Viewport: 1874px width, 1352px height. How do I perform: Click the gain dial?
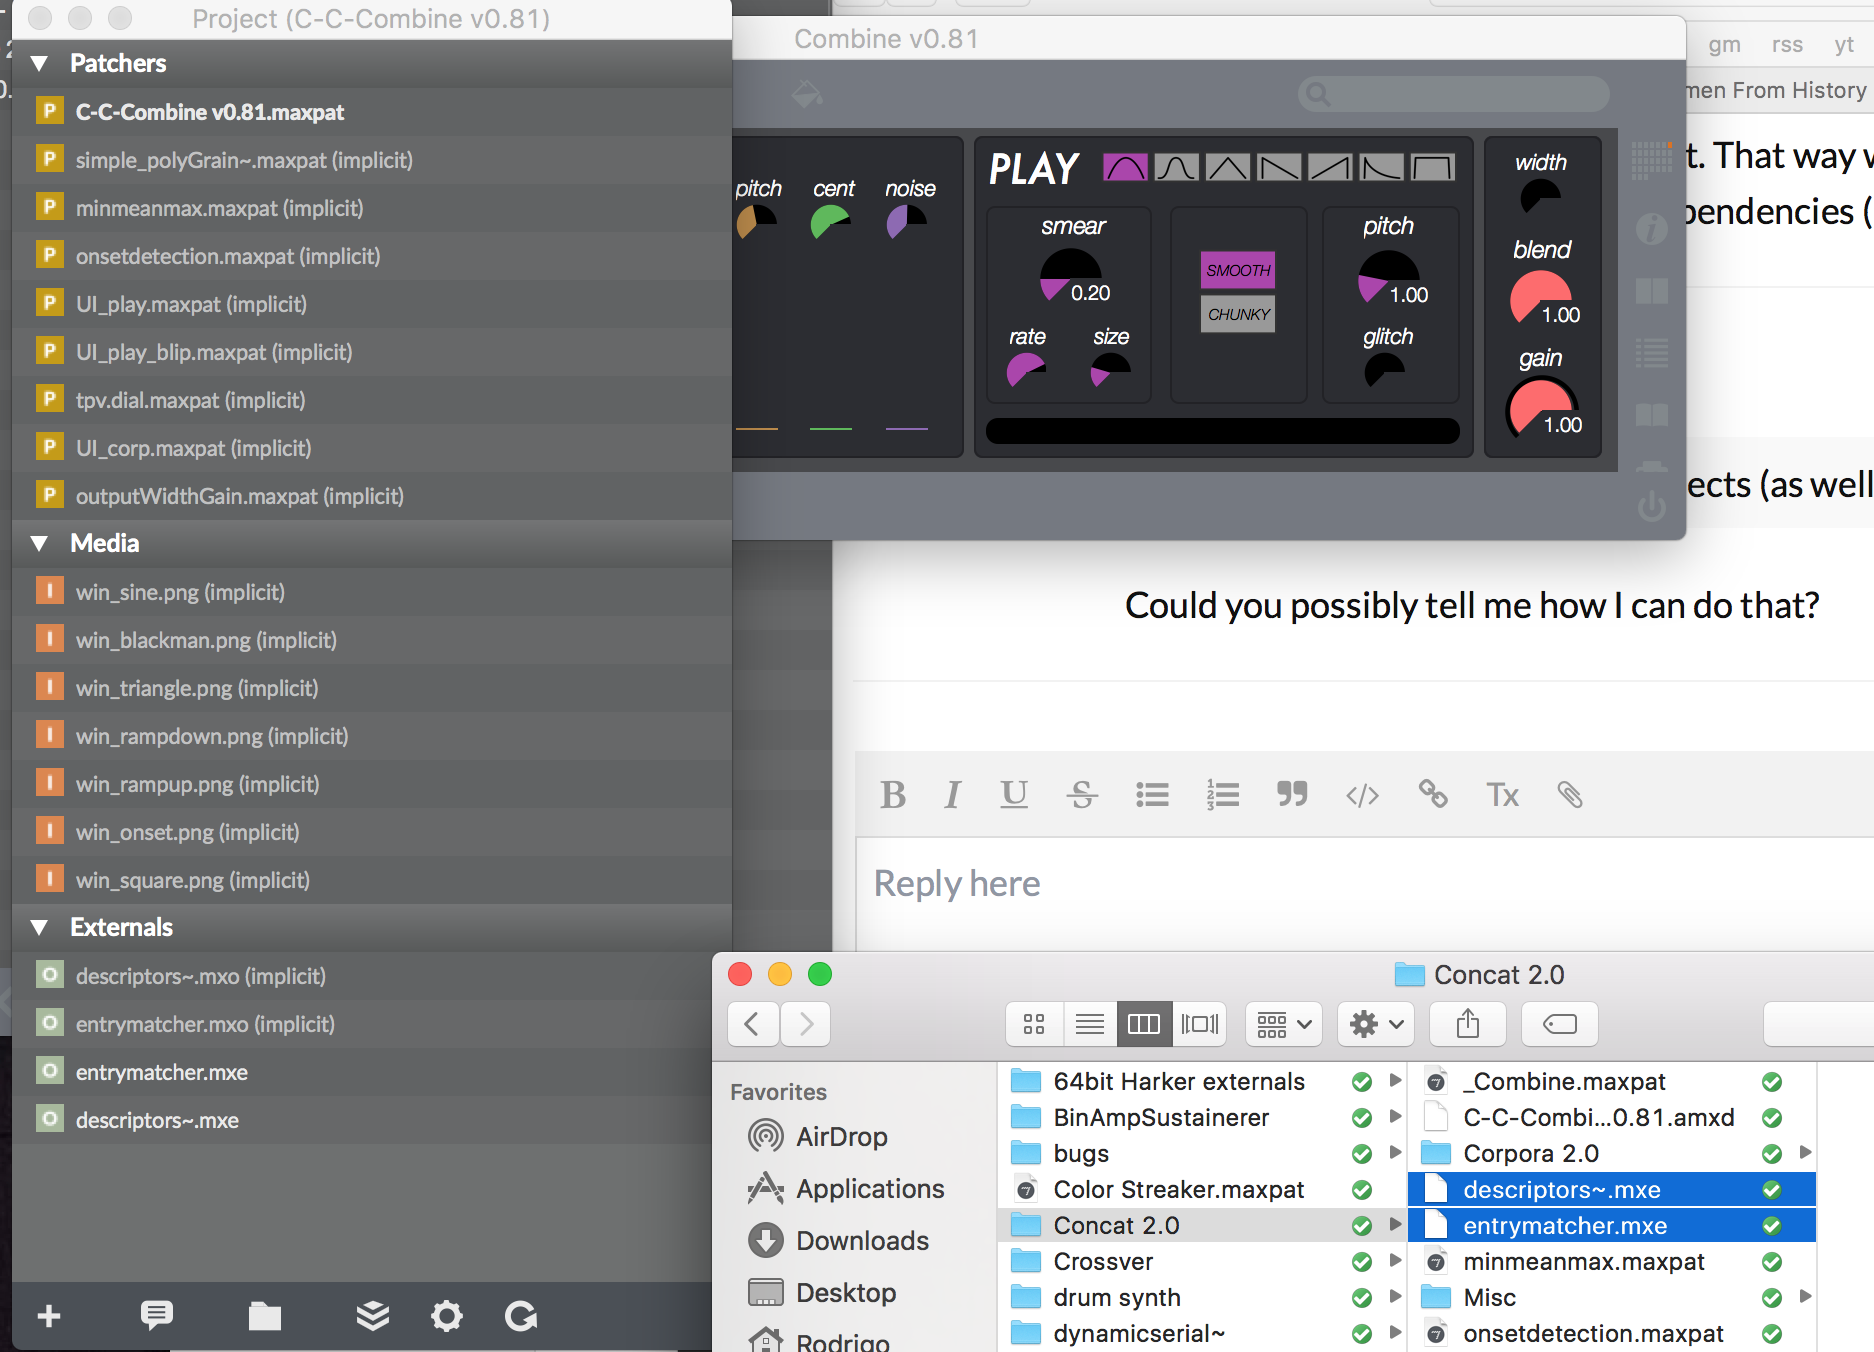(x=1540, y=407)
